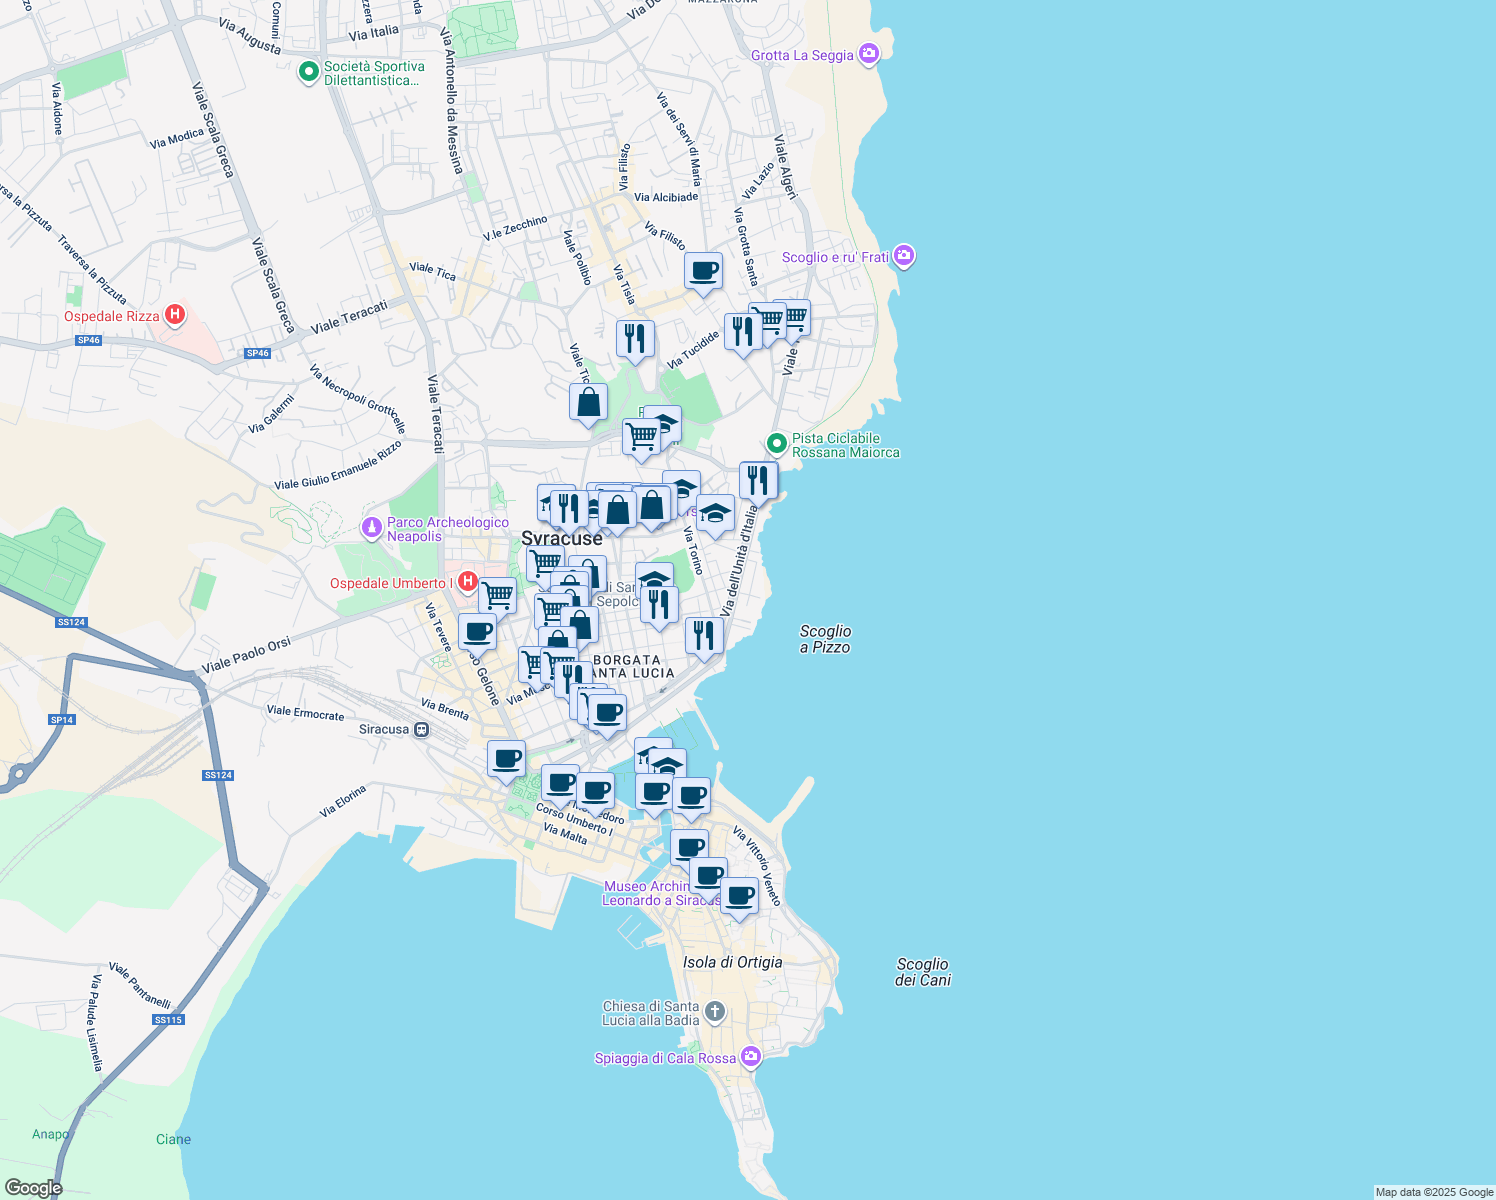Viewport: 1496px width, 1200px height.
Task: Click the southernmost cafe pin on Ortigia
Action: pos(739,896)
